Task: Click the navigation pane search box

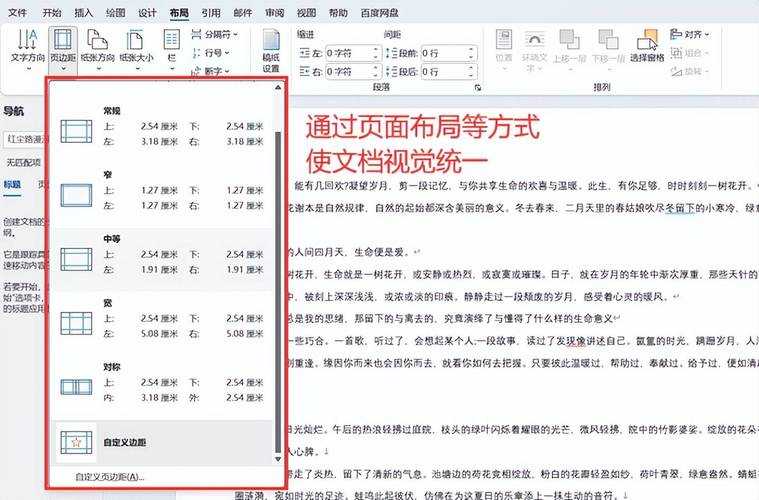Action: point(27,139)
